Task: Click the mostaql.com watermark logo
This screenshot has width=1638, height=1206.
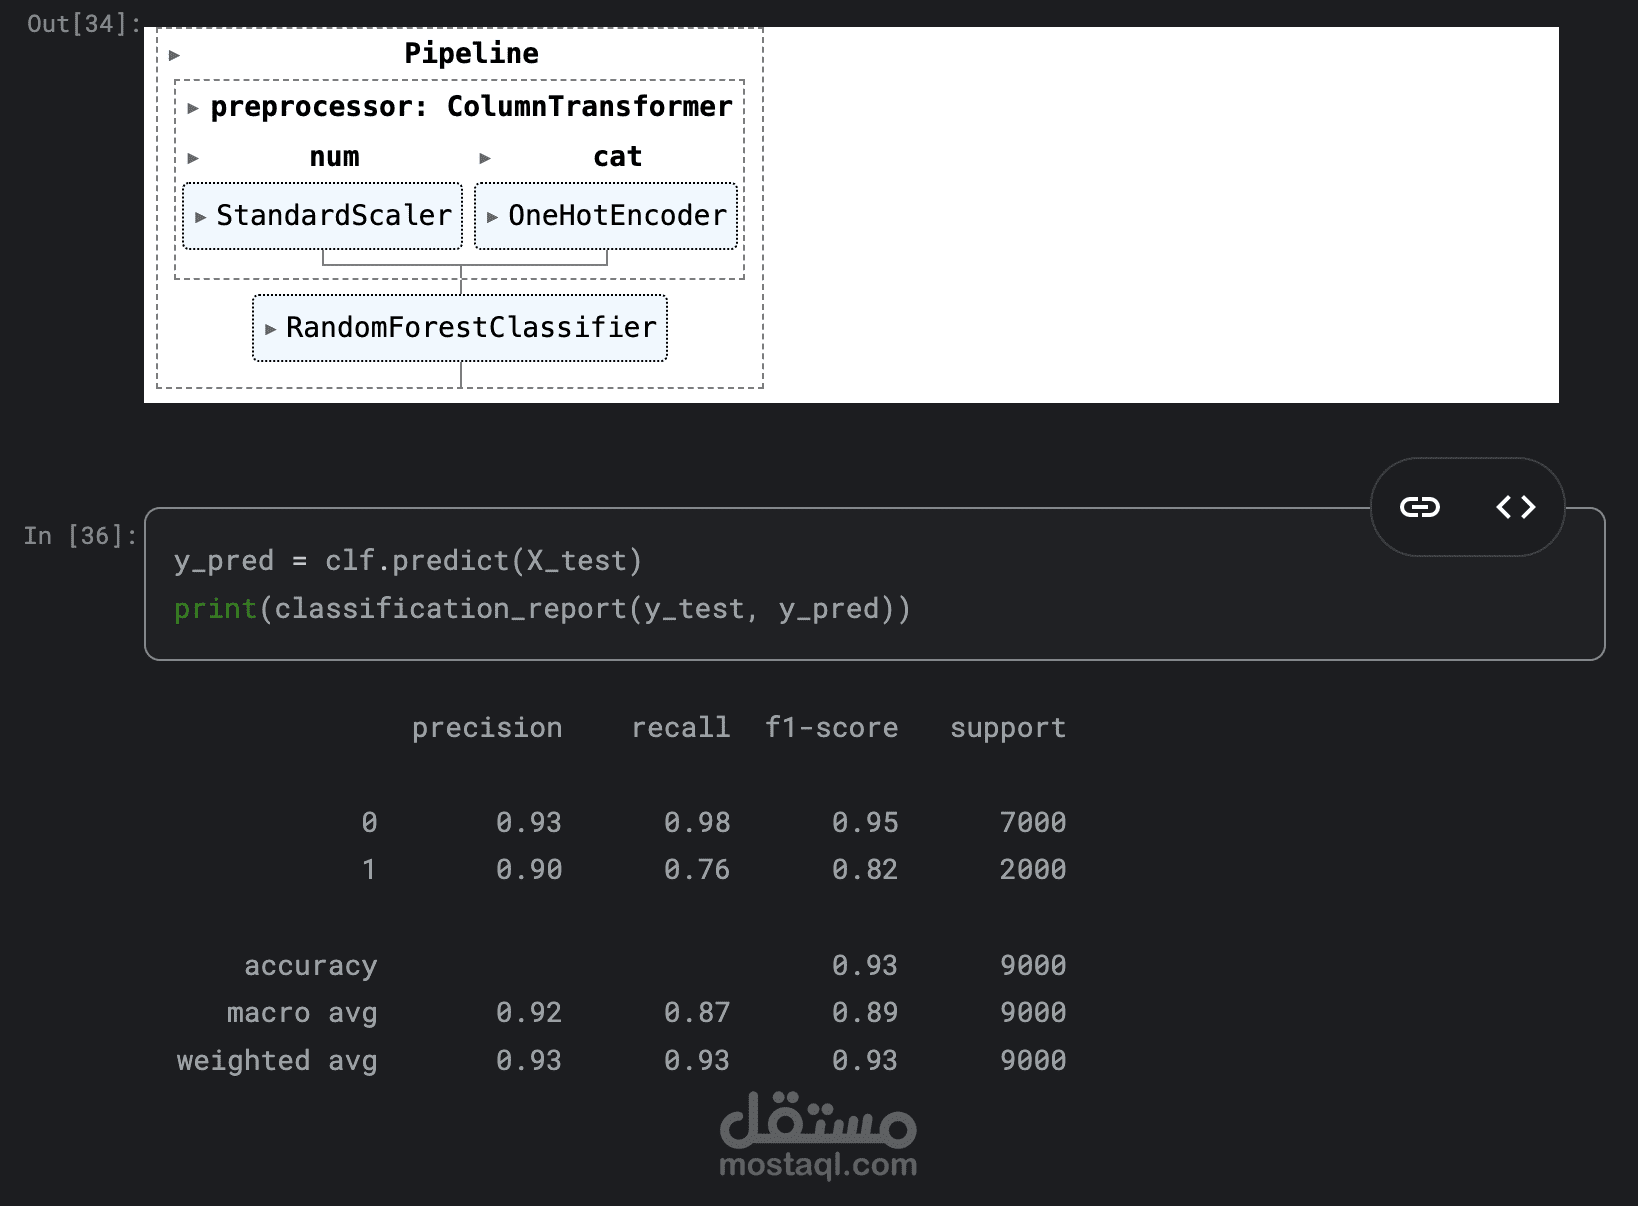Action: [x=818, y=1135]
